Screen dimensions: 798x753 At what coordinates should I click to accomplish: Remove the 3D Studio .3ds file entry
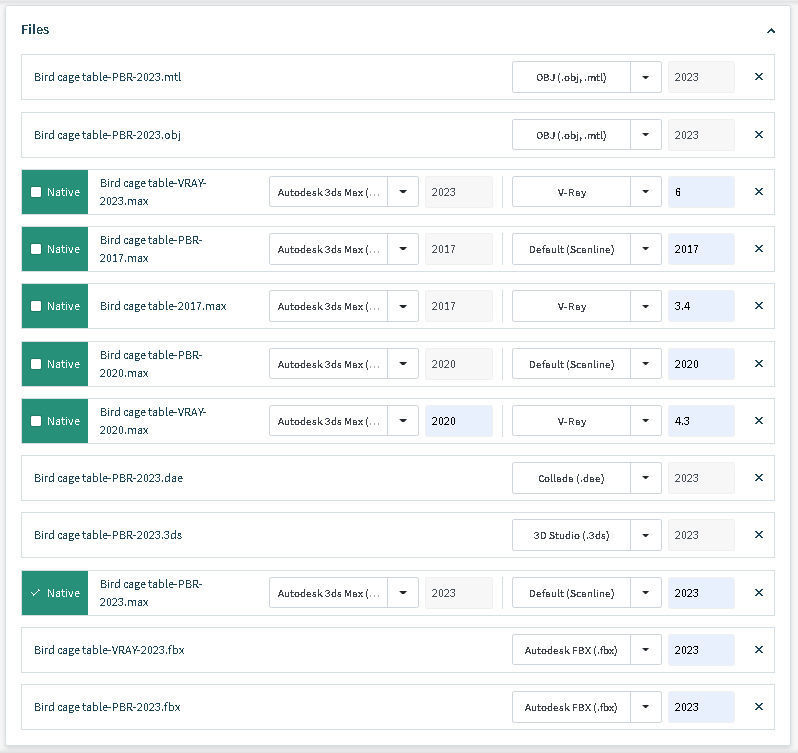pos(758,535)
